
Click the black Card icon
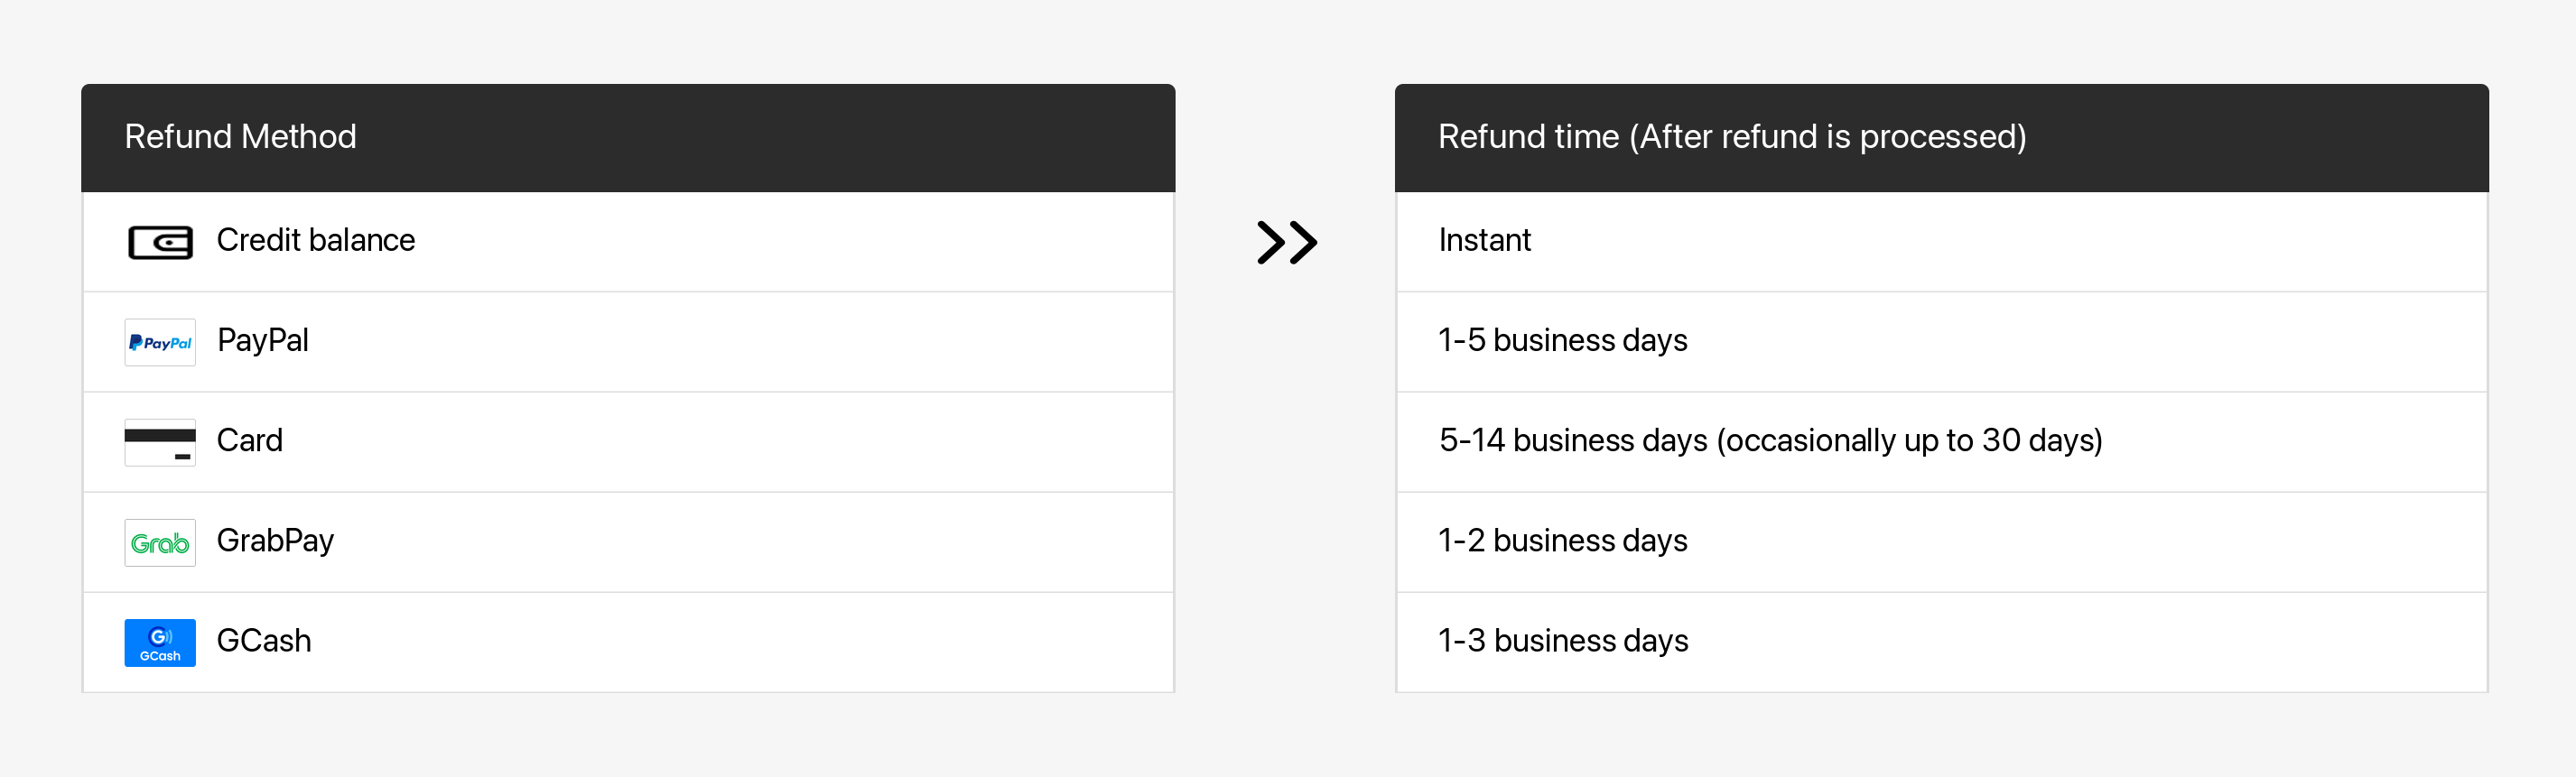(x=160, y=442)
